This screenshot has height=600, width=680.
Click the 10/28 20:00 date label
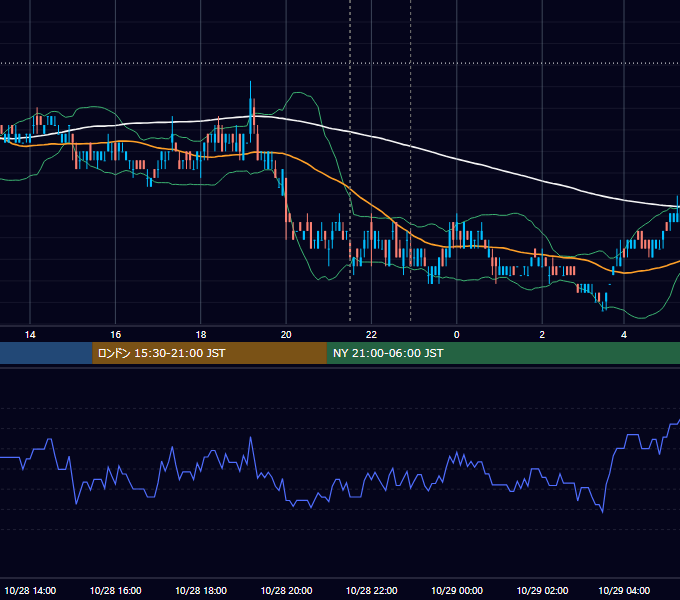point(286,590)
